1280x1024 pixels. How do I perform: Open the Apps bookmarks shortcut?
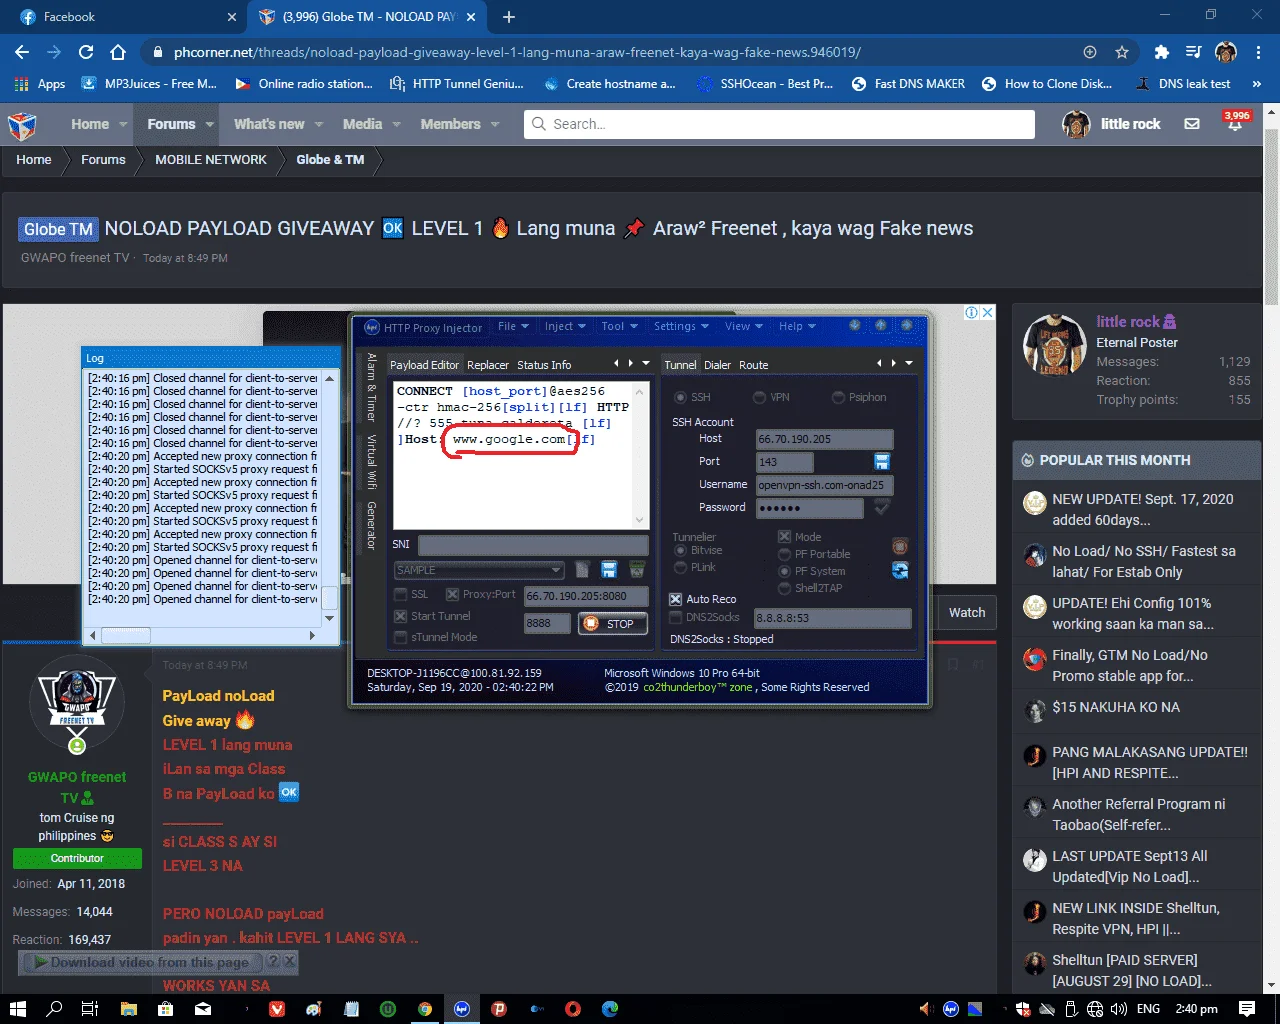(x=40, y=84)
